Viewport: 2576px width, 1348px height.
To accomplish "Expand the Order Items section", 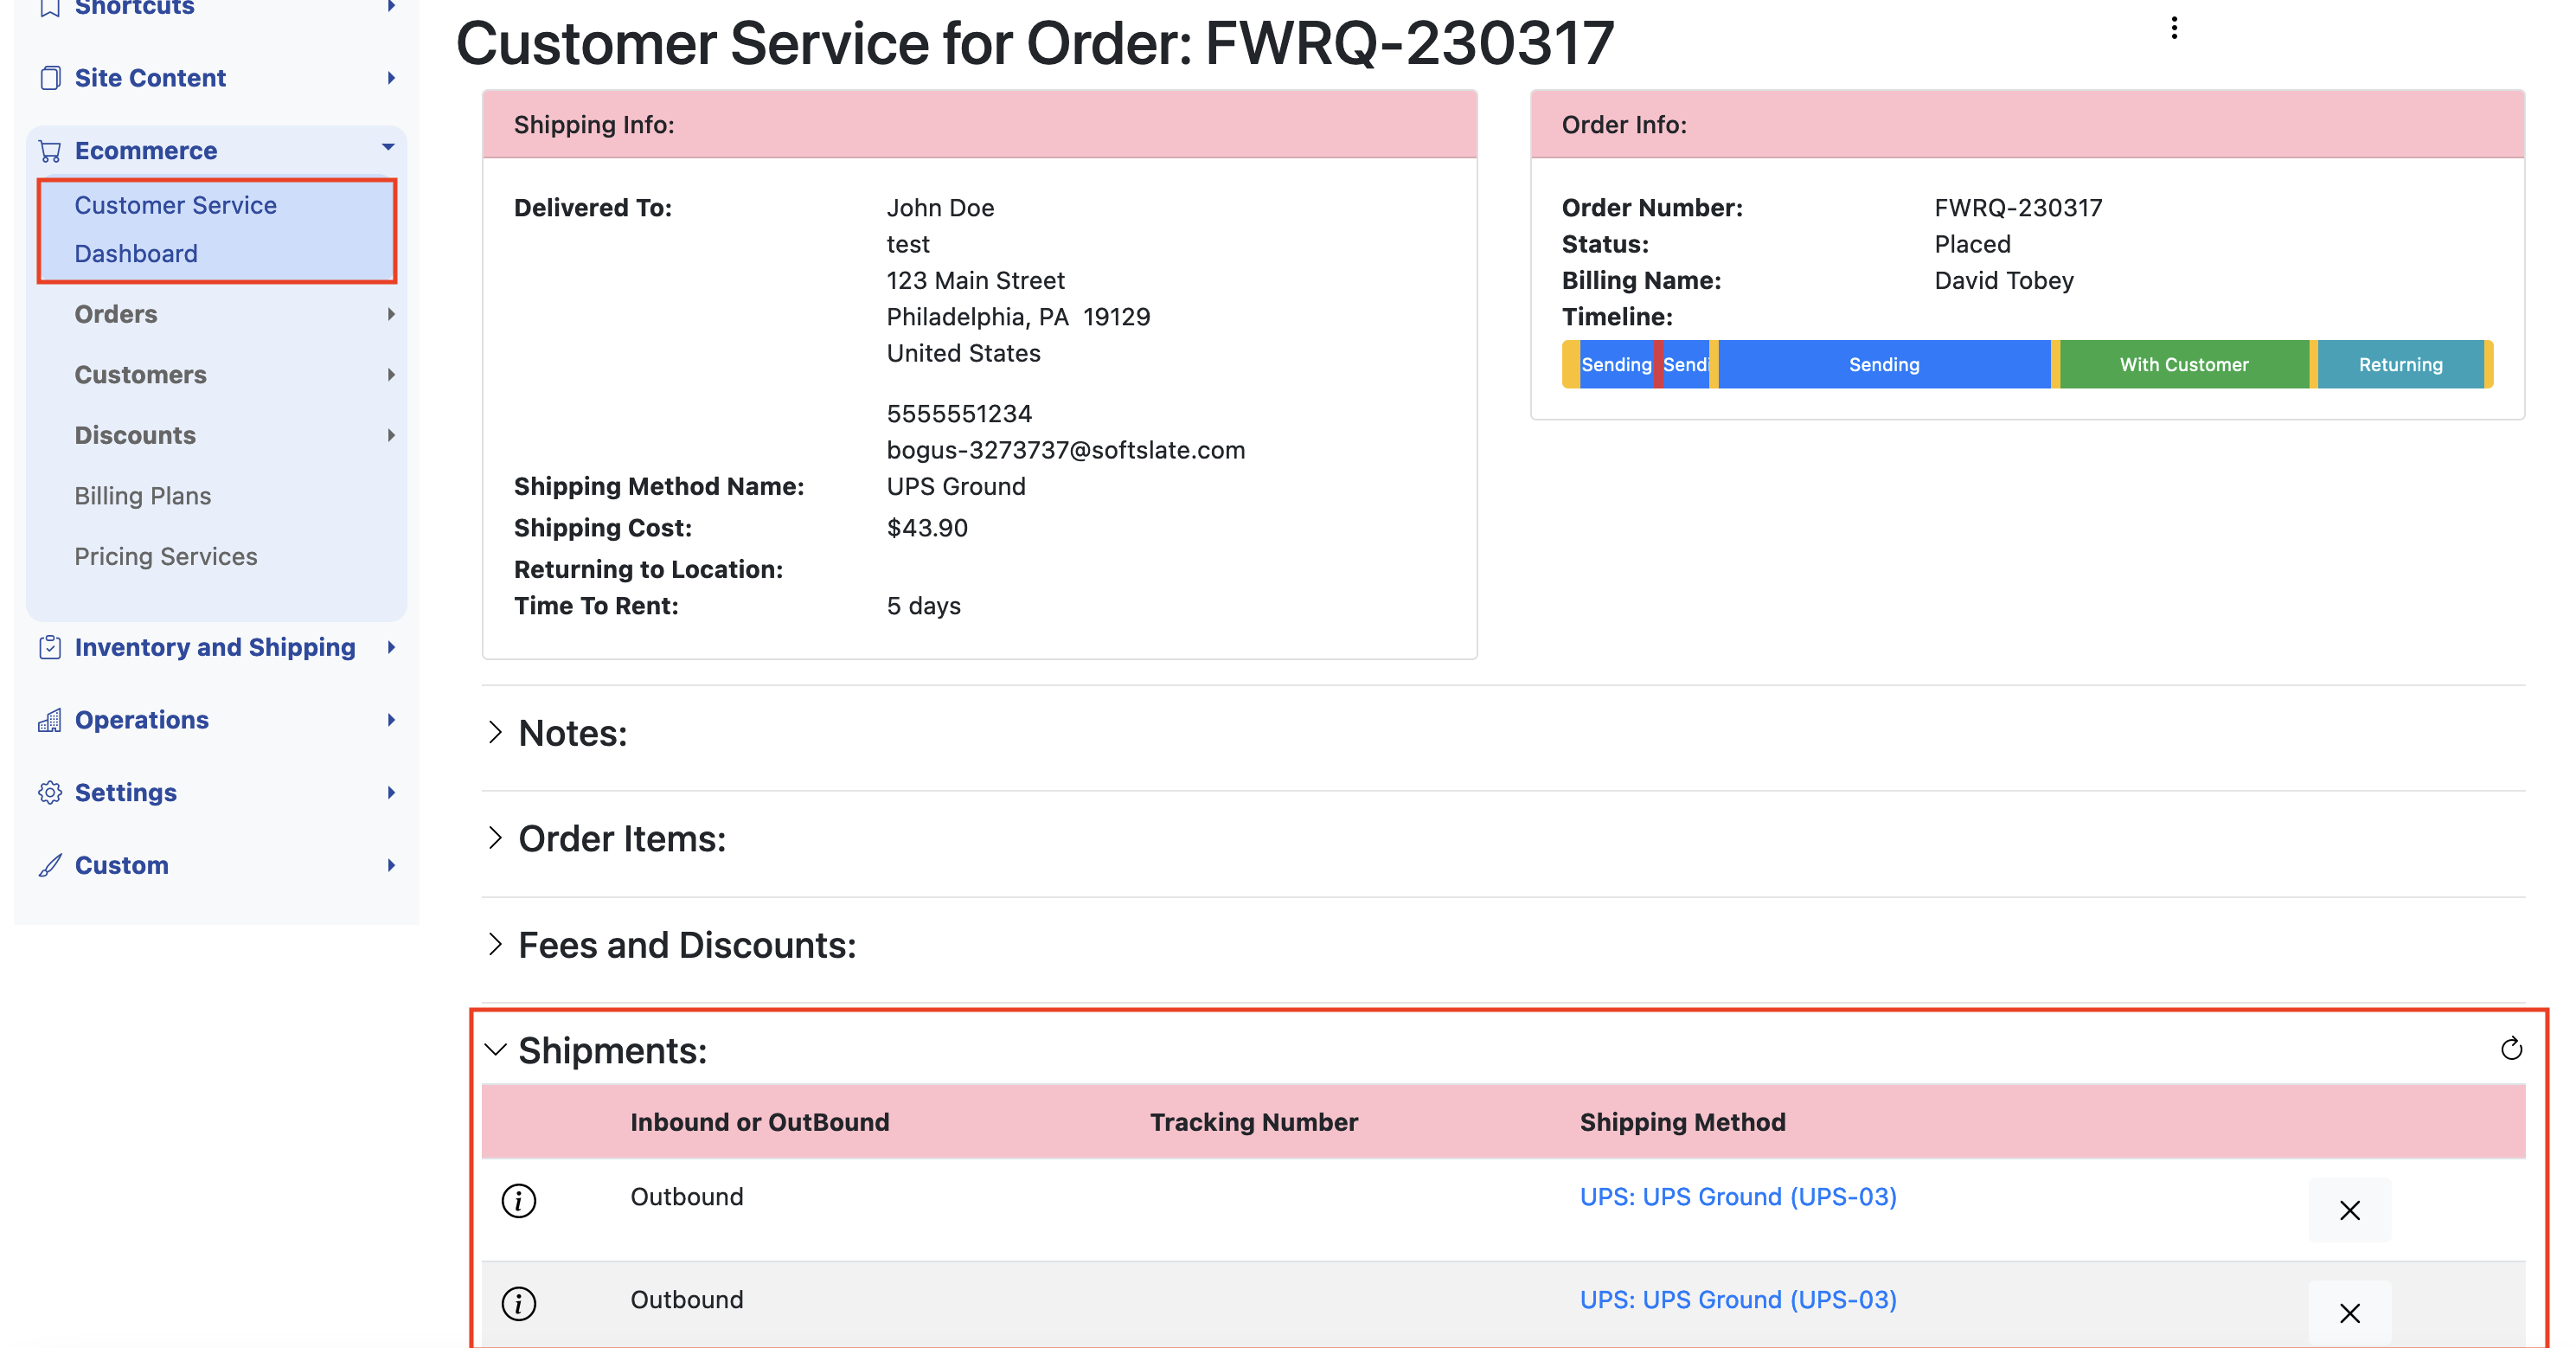I will coord(495,838).
